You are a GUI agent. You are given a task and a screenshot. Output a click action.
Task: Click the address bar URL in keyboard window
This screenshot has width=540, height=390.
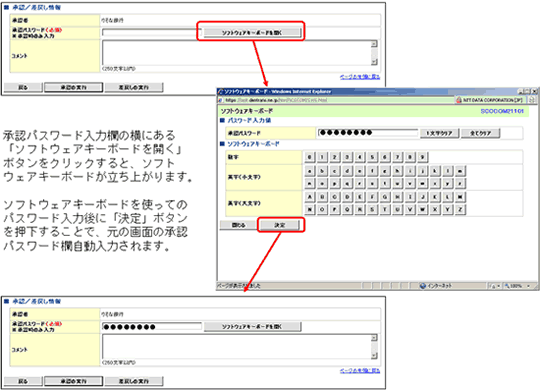pos(276,100)
